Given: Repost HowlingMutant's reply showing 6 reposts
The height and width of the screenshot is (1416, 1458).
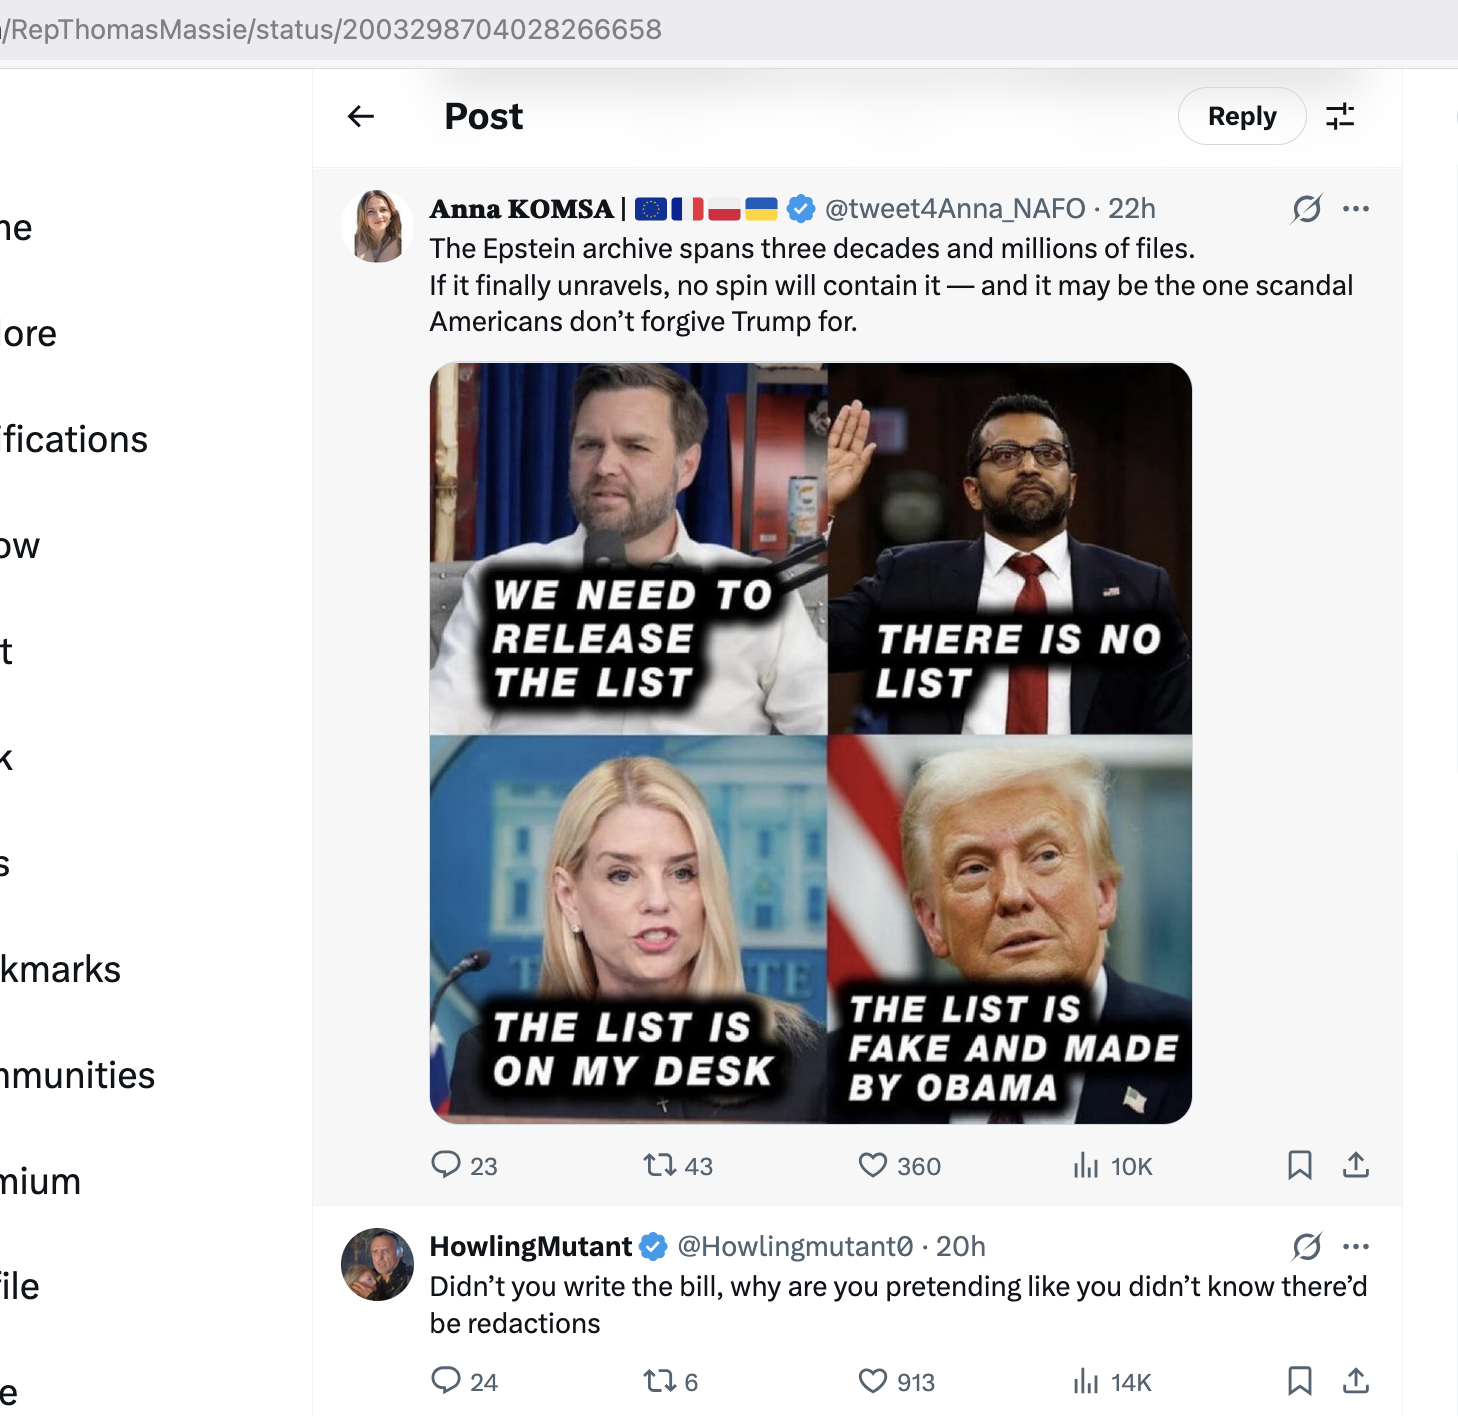Looking at the screenshot, I should (x=670, y=1381).
